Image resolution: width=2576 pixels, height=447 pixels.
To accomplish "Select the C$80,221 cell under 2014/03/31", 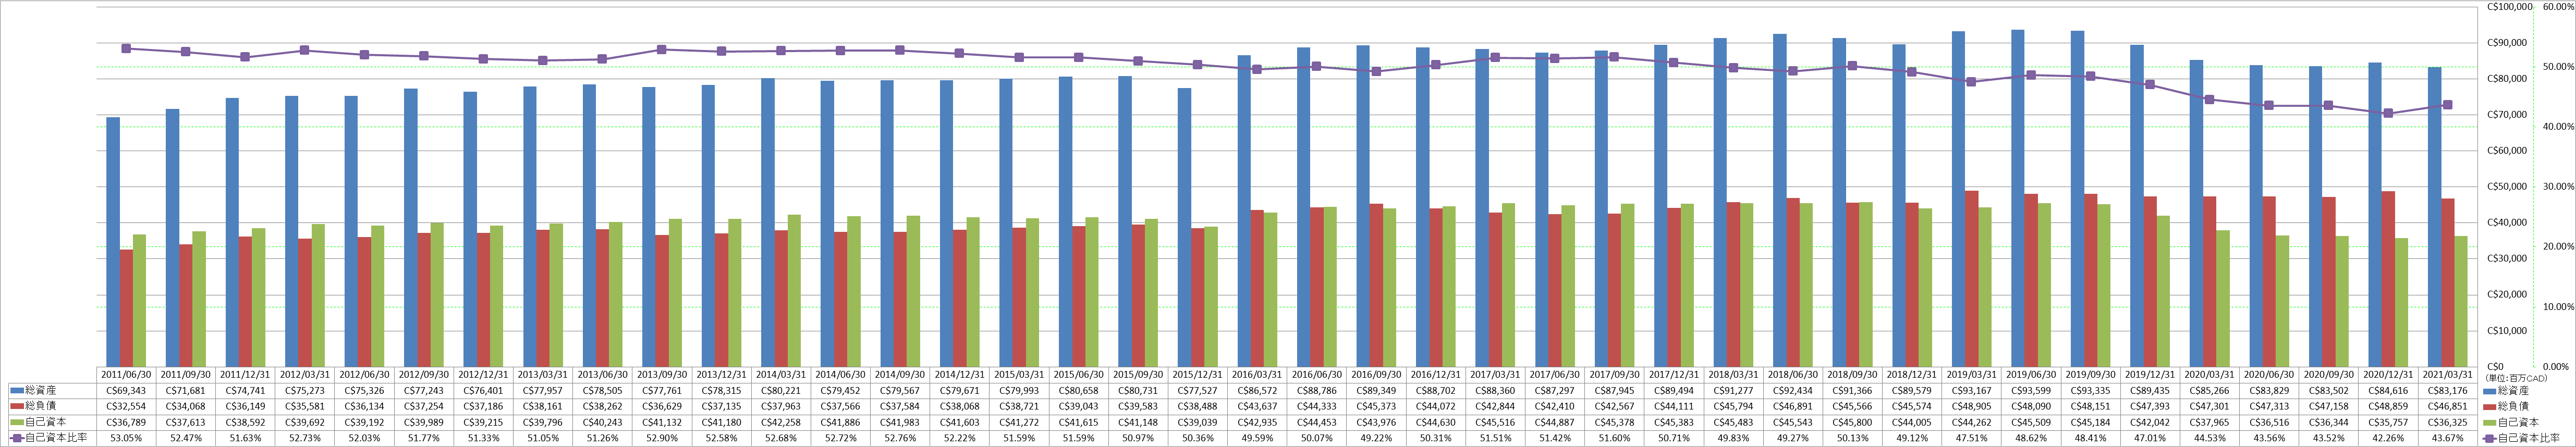I will pos(781,390).
